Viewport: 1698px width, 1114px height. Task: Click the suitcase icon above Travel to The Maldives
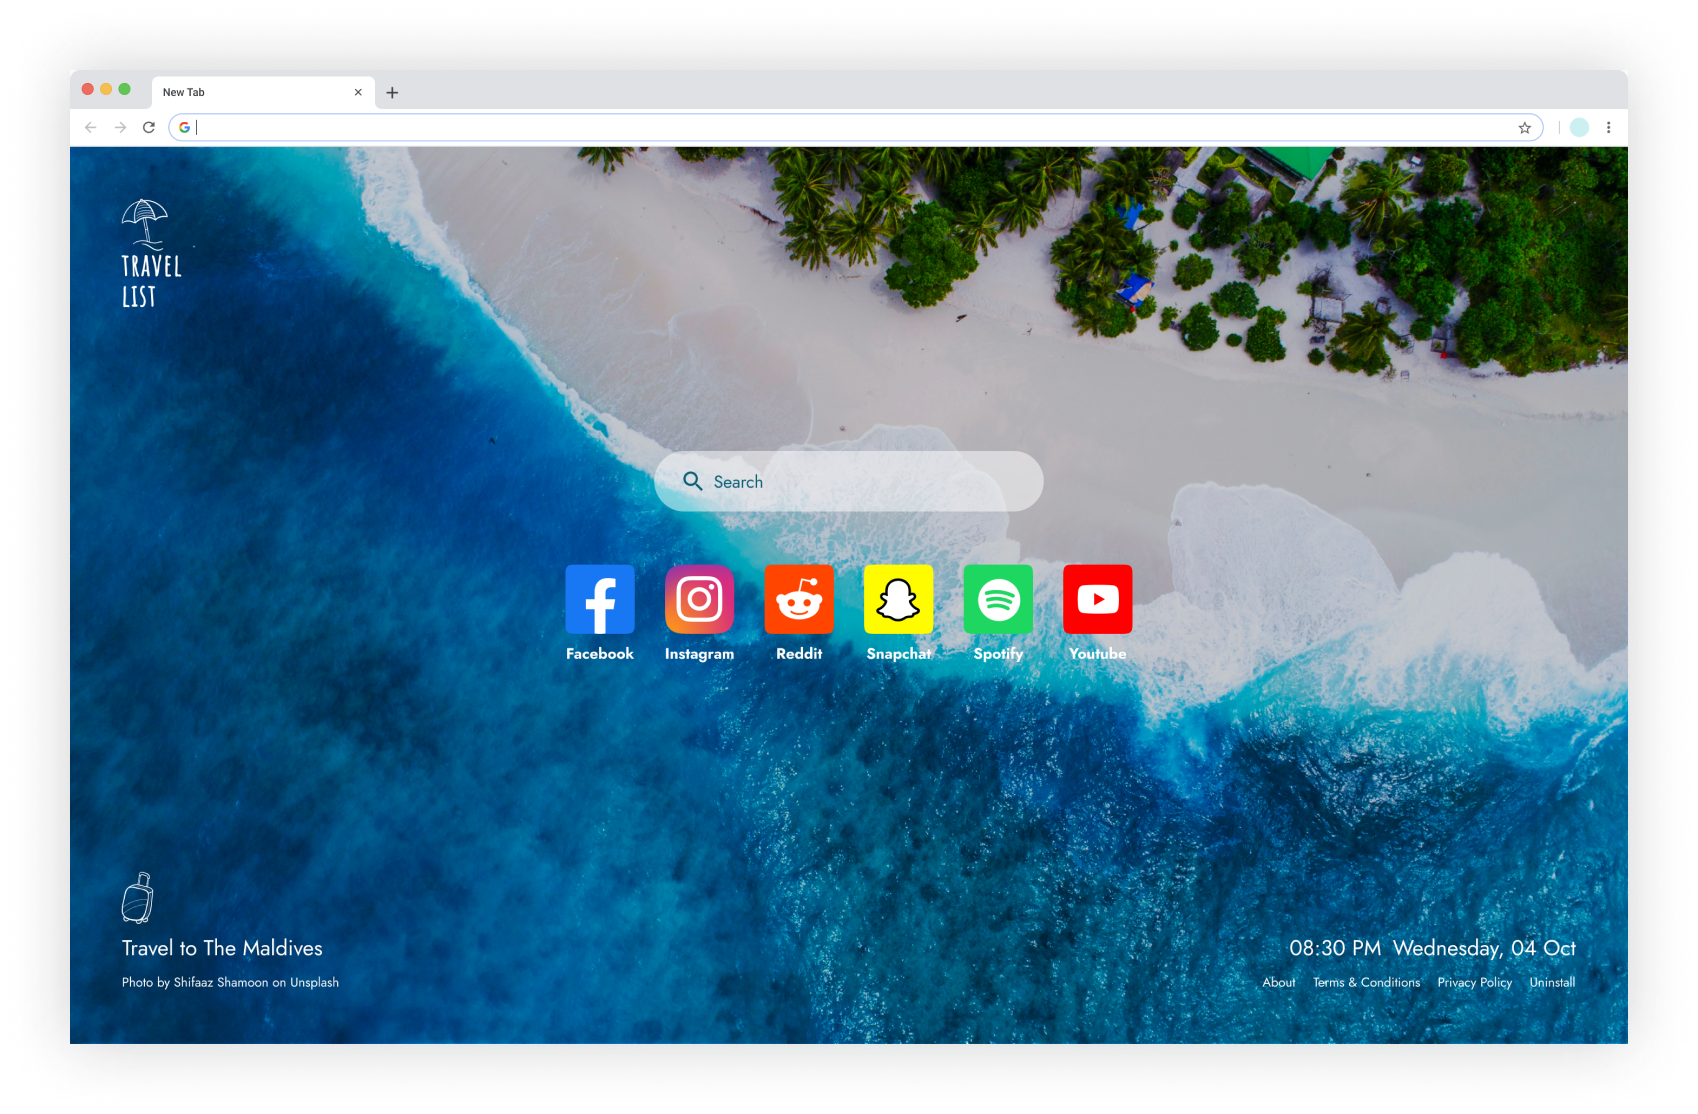tap(138, 897)
